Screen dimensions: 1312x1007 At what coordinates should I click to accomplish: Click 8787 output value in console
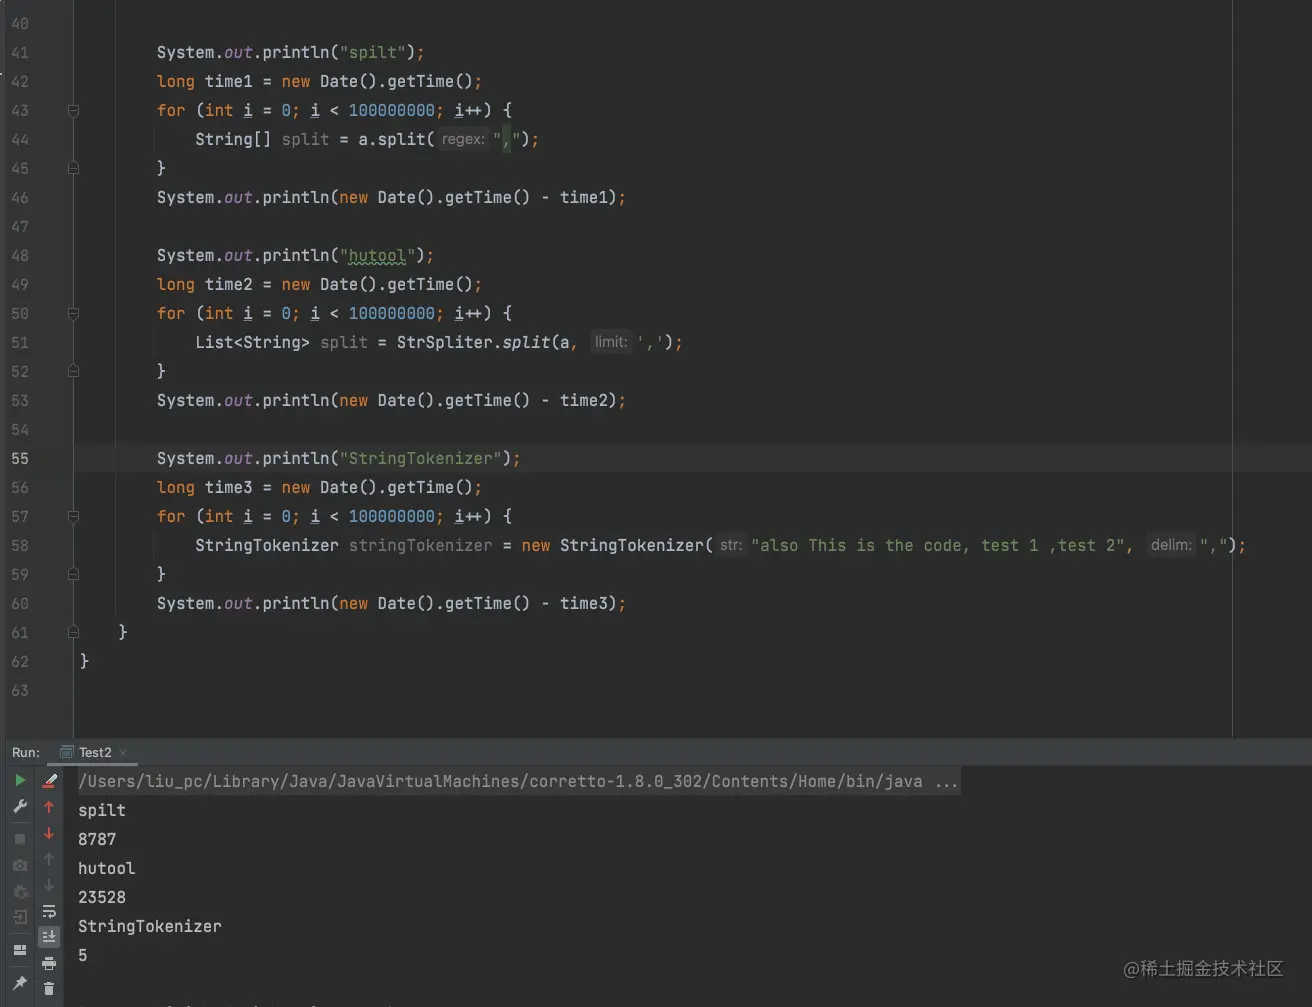97,839
